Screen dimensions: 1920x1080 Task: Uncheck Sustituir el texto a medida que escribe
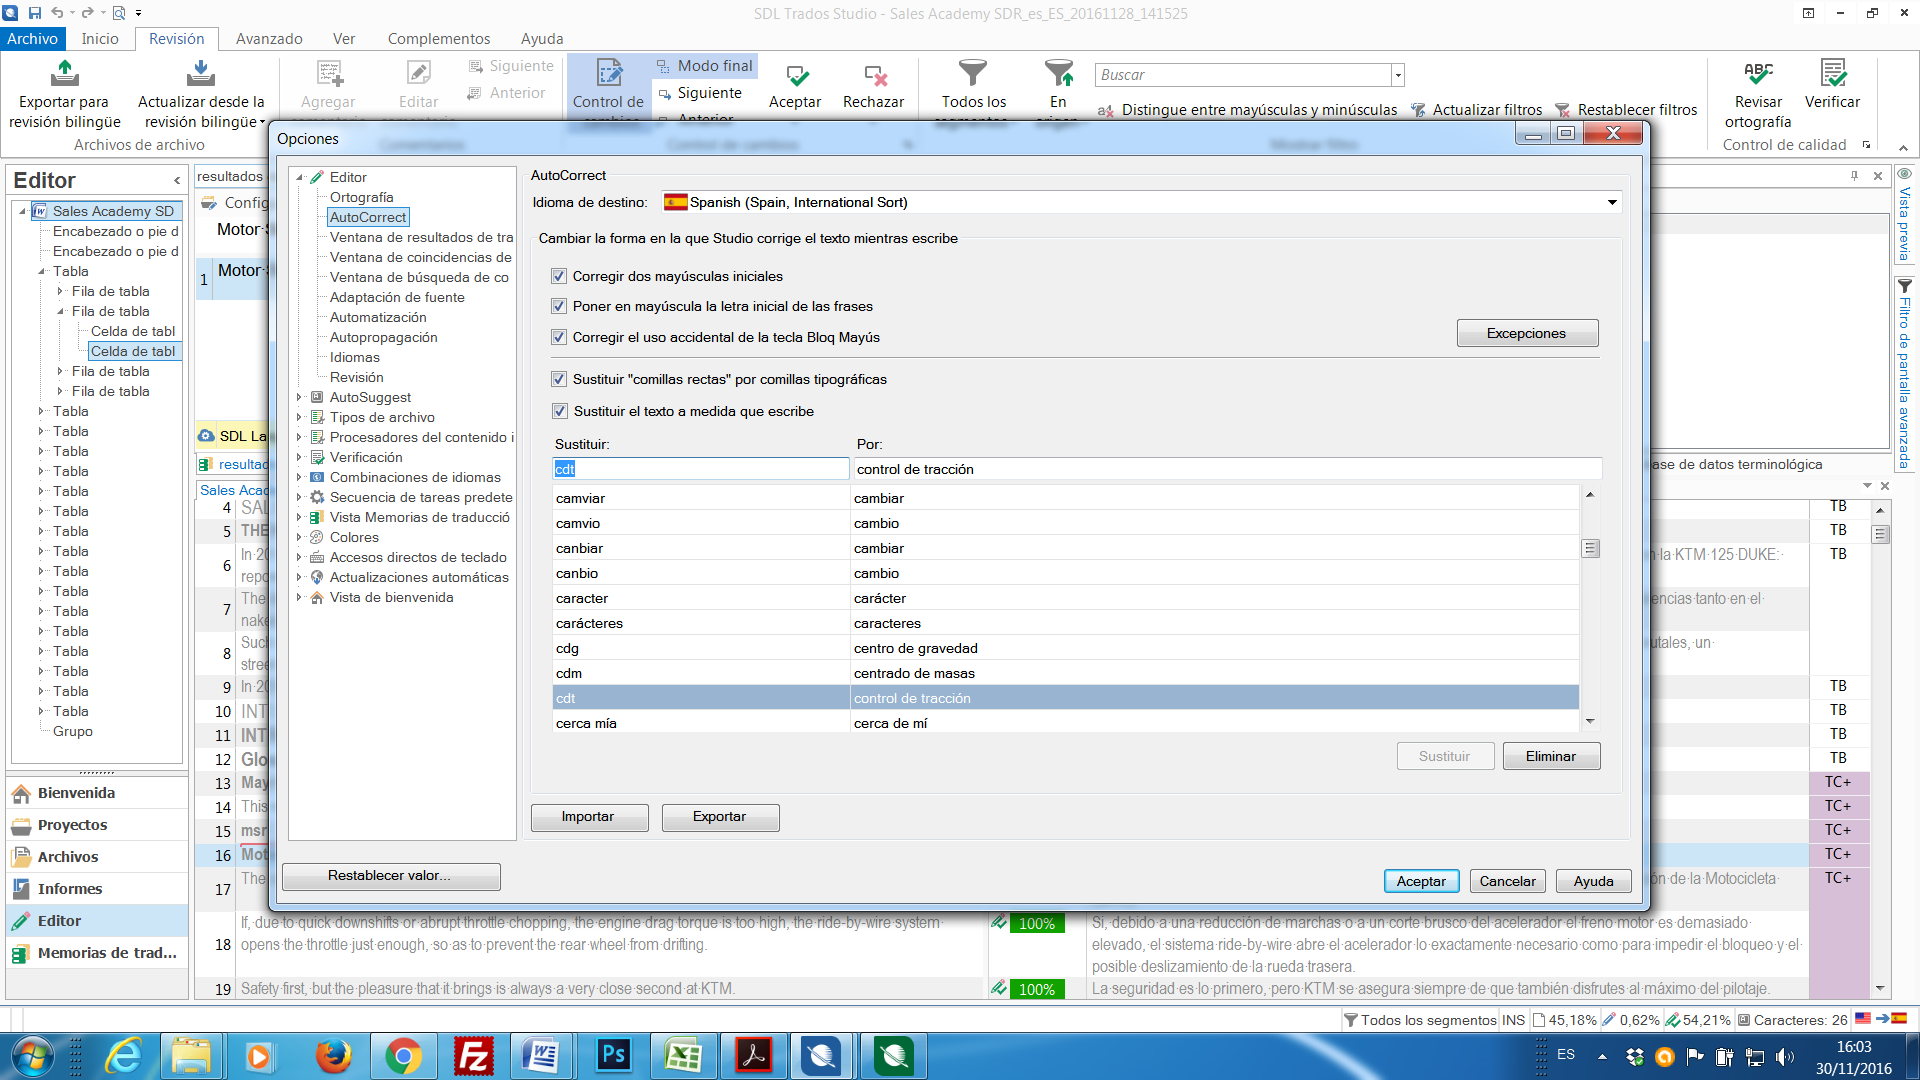pyautogui.click(x=559, y=411)
